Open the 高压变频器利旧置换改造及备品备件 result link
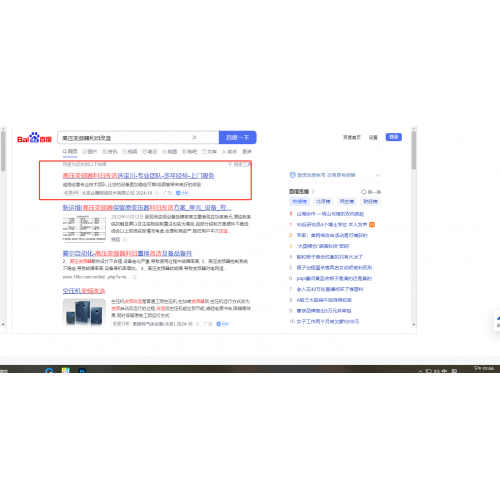Image resolution: width=500 pixels, height=500 pixels. (x=127, y=253)
